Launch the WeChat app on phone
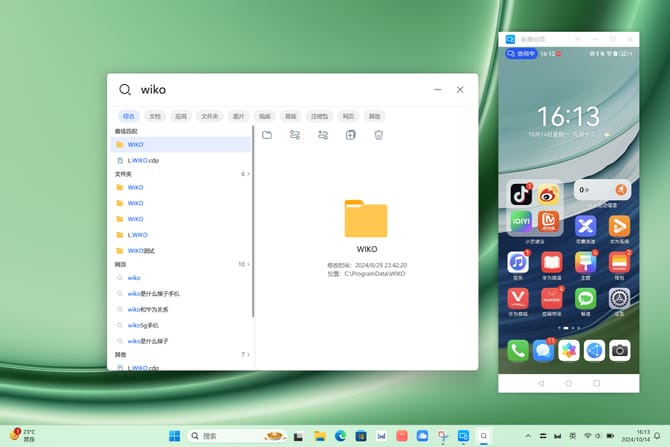 coord(585,298)
